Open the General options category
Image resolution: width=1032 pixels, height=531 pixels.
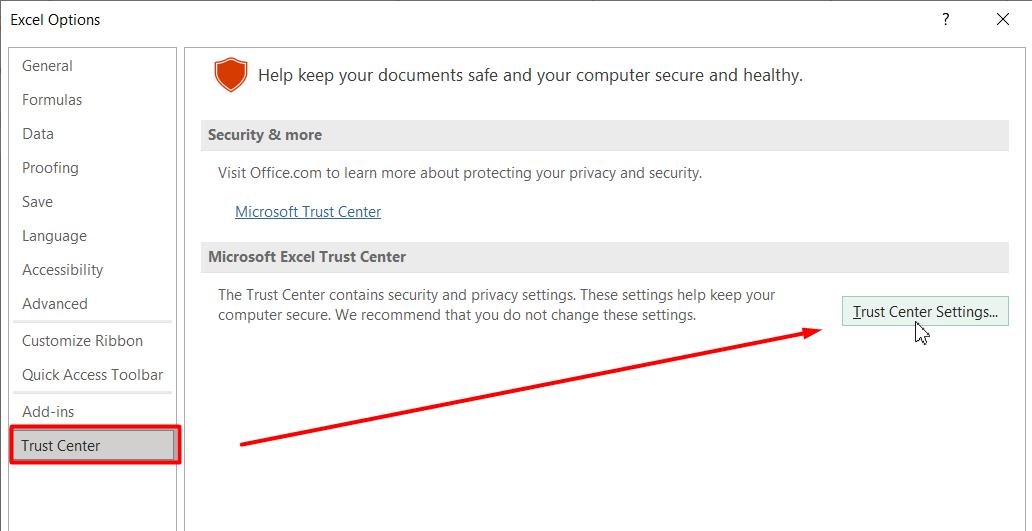click(x=47, y=66)
